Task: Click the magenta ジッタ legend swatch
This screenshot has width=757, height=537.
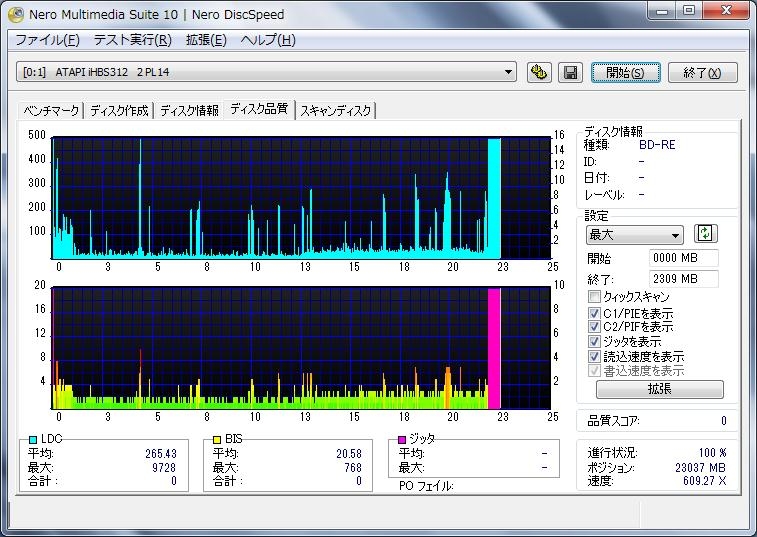Action: click(402, 439)
